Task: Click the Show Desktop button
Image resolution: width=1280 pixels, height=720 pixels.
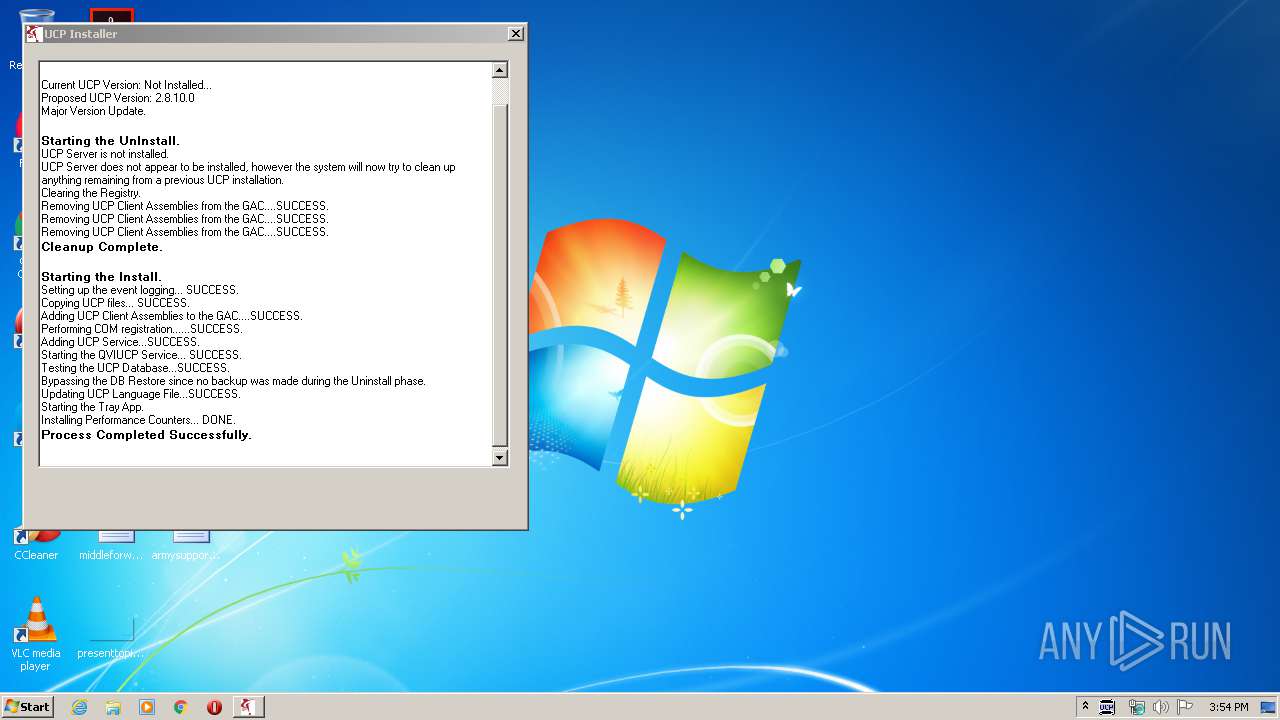Action: coord(1270,707)
